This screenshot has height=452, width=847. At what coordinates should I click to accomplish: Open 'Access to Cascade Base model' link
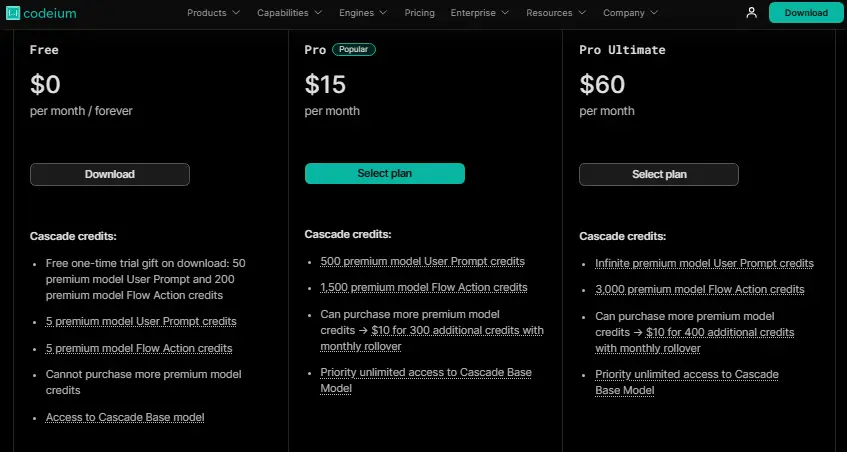point(125,418)
